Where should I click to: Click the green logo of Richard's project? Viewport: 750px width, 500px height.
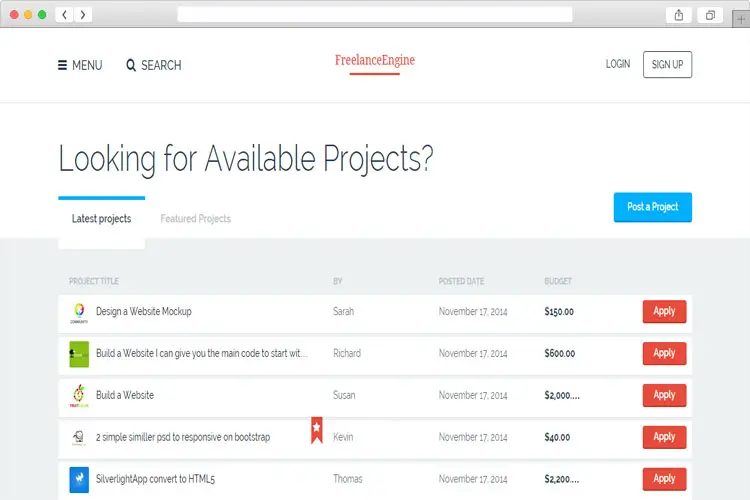tap(79, 354)
